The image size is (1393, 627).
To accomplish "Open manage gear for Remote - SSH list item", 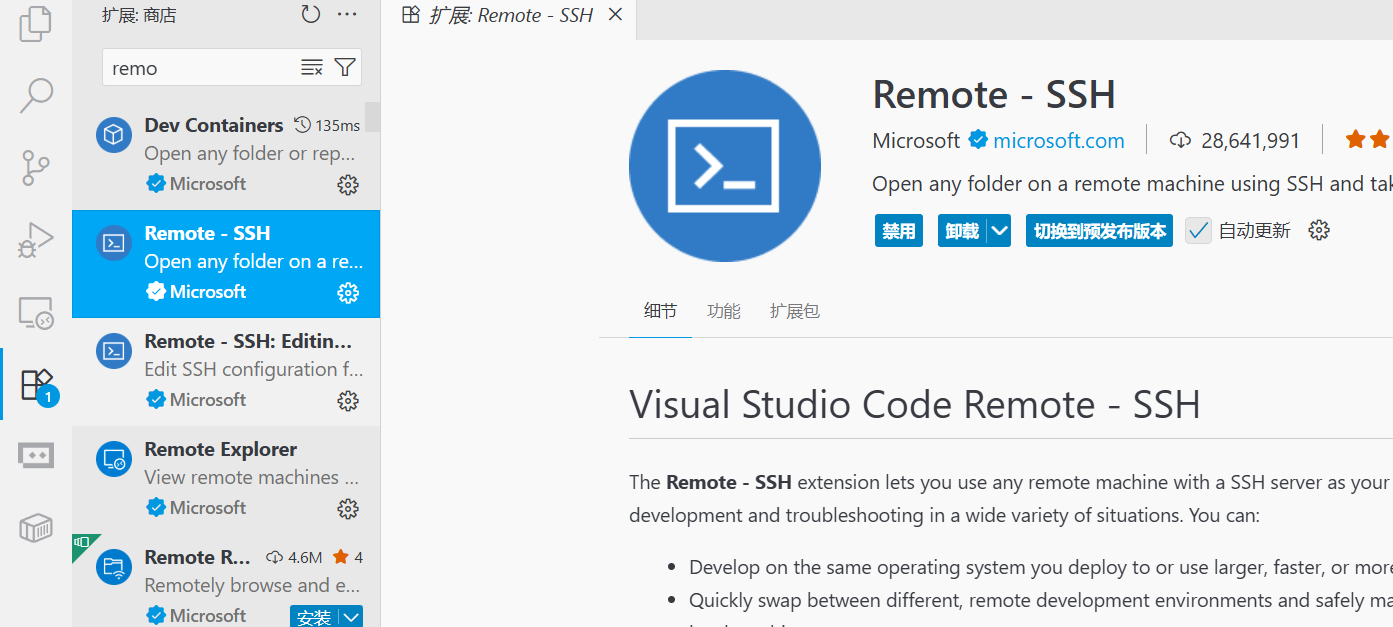I will [348, 292].
